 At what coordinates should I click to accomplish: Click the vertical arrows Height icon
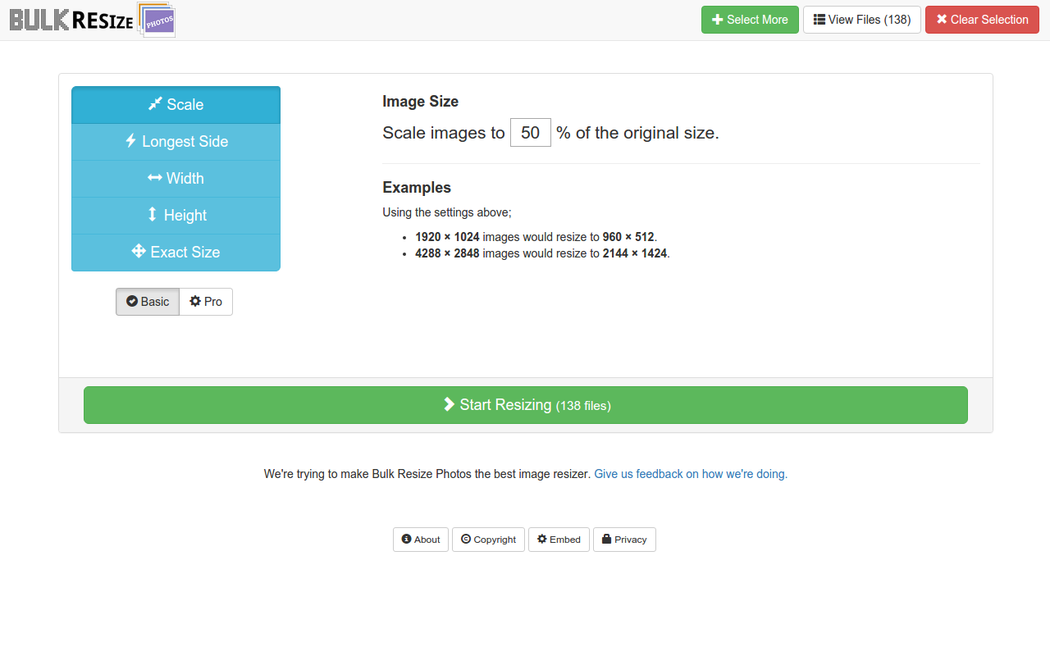152,215
